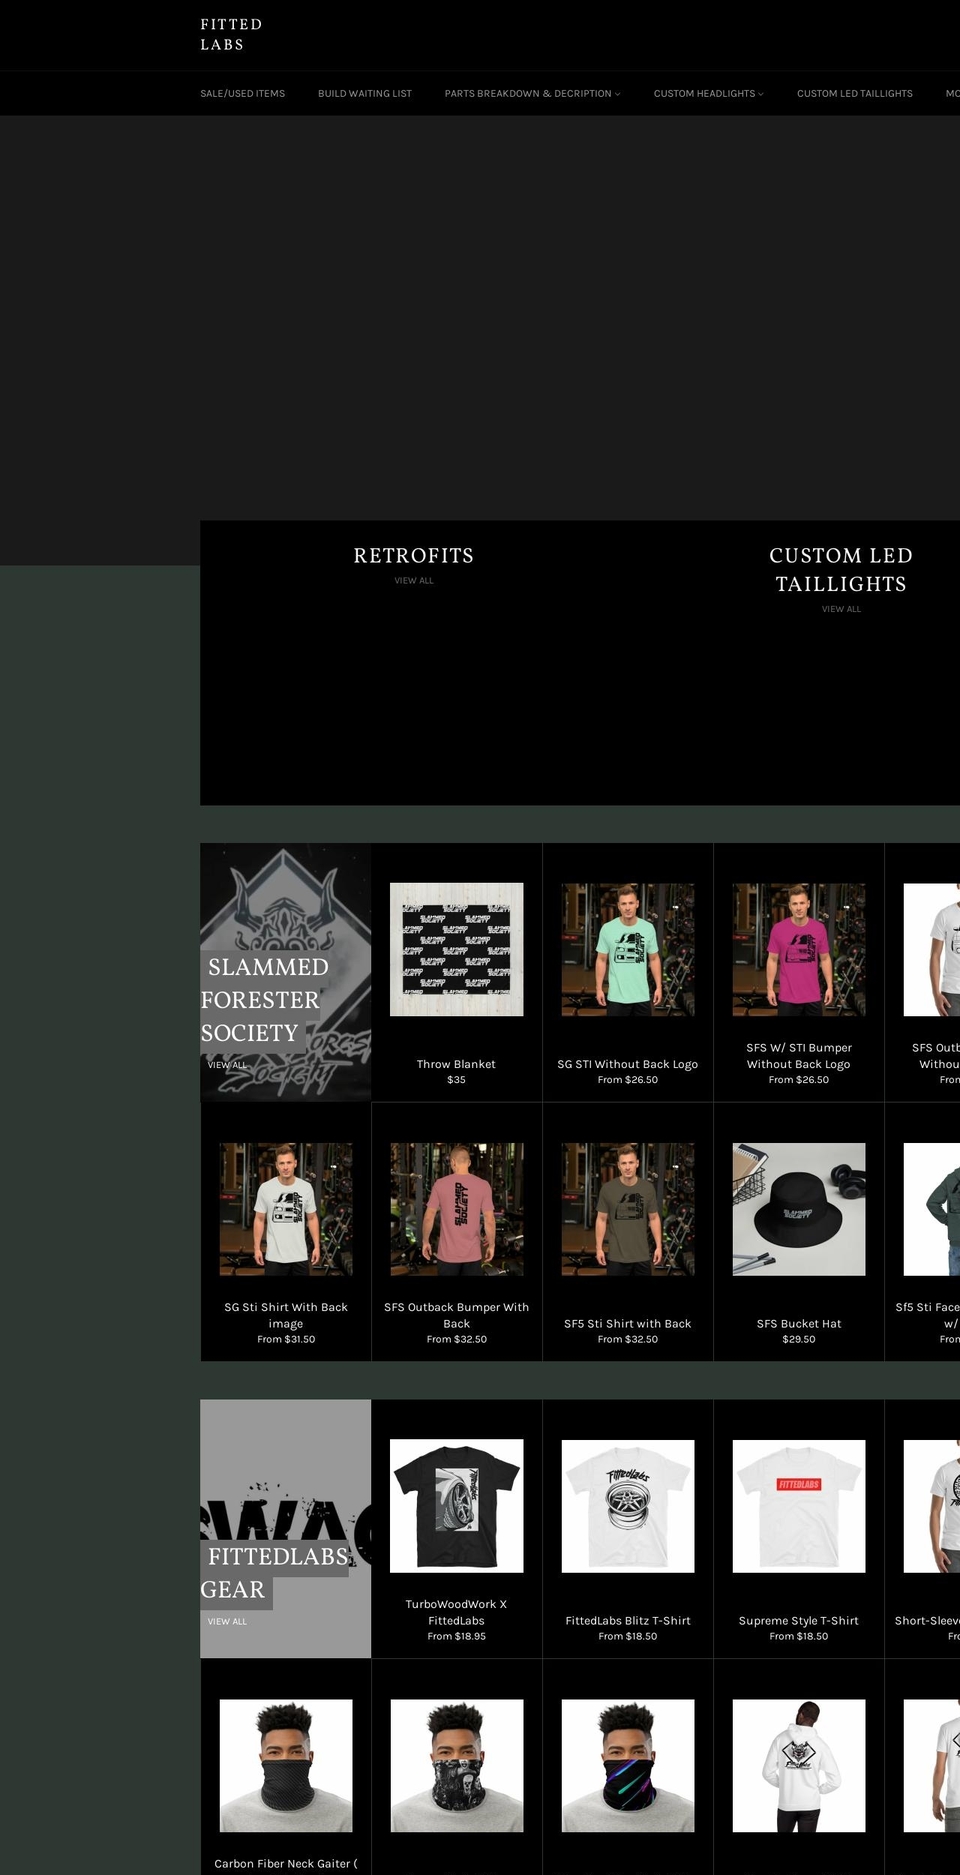The image size is (960, 1875).
Task: Click SG STI Without Back Logo title
Action: [x=628, y=1064]
